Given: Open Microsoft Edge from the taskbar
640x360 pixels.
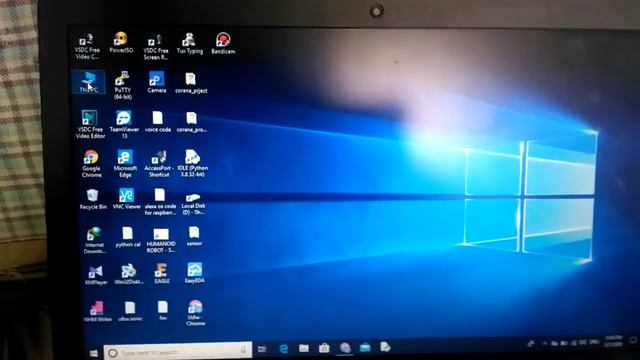Looking at the screenshot, I should tap(283, 349).
